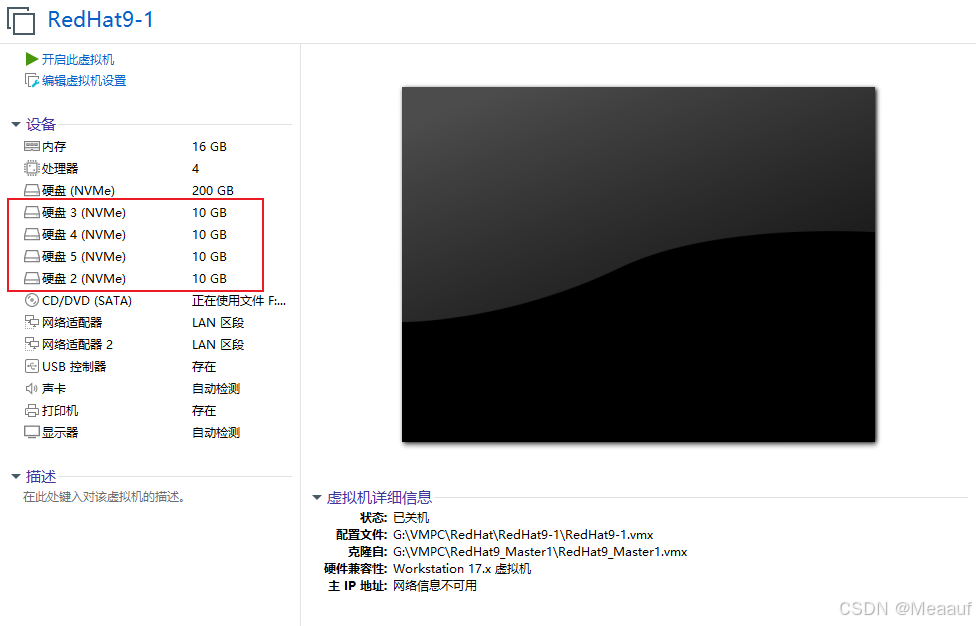Click the green play icon to power on
The height and width of the screenshot is (626, 976).
click(x=32, y=59)
